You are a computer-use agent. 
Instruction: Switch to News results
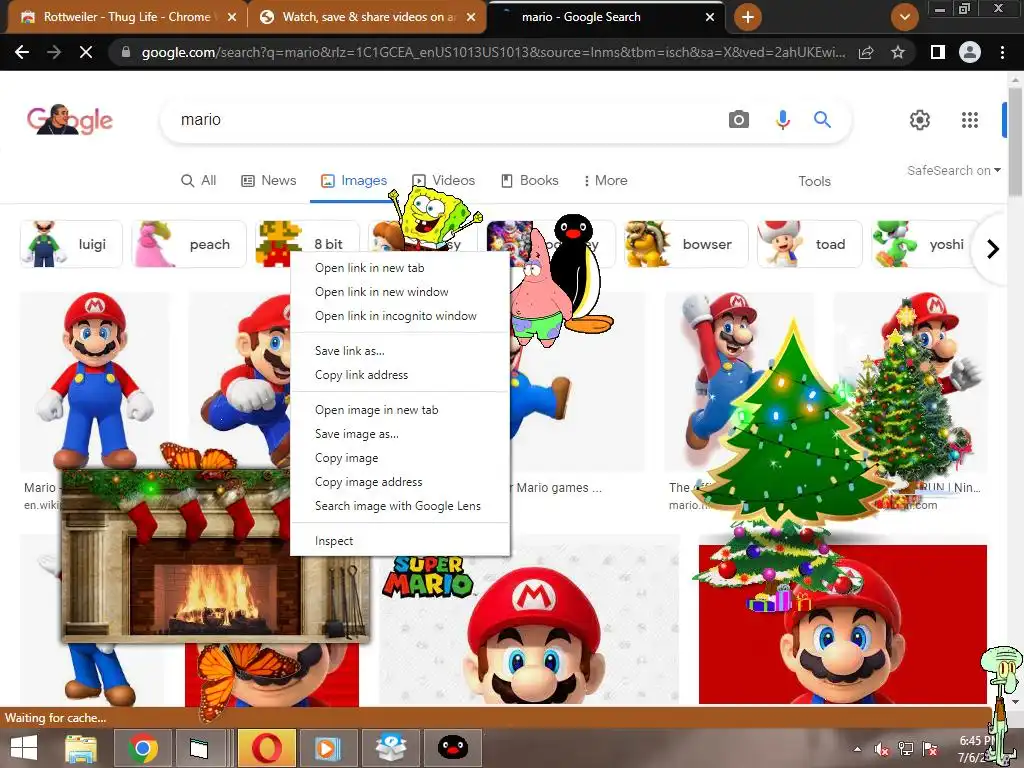[268, 180]
